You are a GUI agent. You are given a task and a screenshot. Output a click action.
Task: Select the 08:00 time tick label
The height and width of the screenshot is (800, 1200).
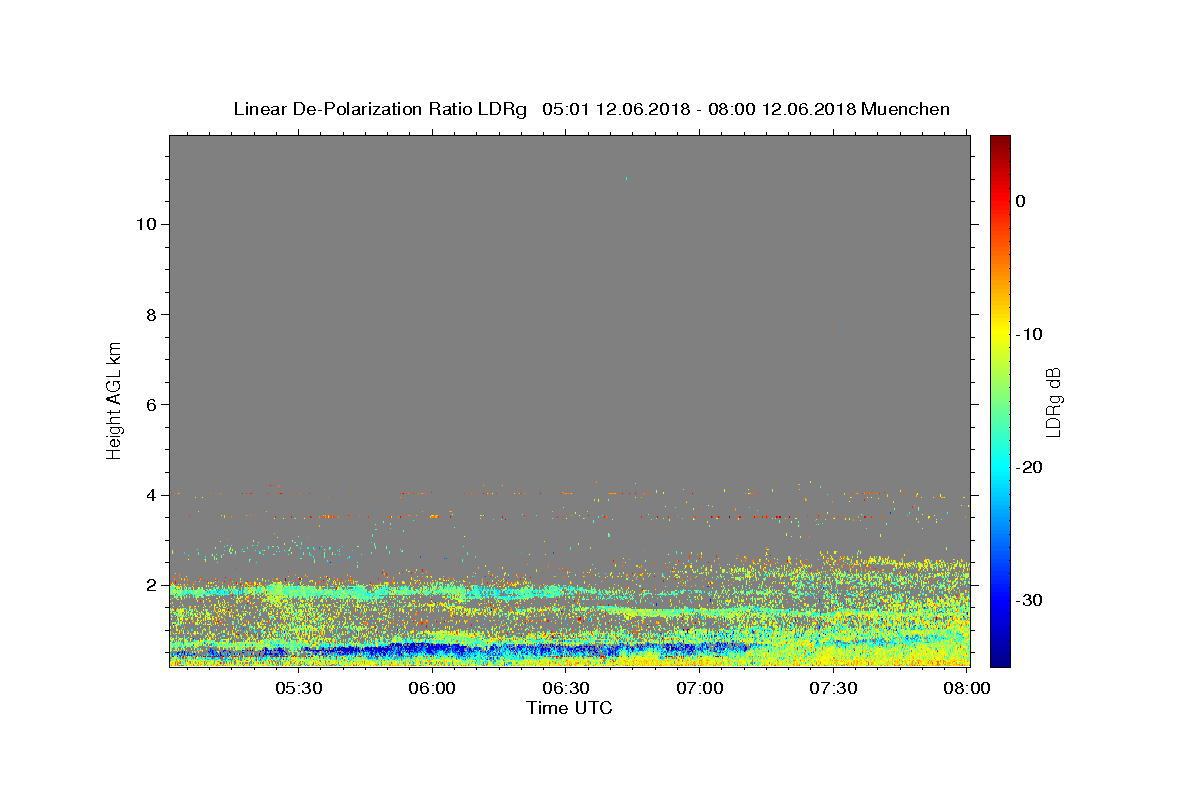pos(967,688)
